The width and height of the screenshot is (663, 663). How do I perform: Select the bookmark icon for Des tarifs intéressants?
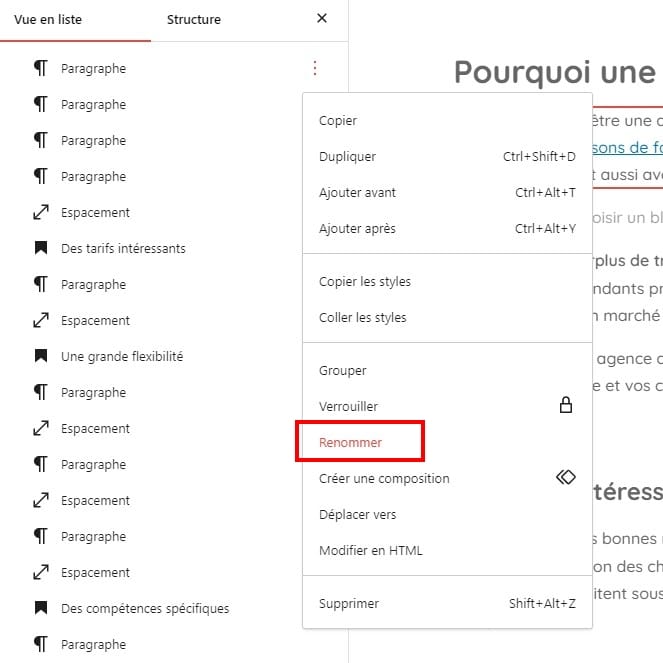coord(41,248)
